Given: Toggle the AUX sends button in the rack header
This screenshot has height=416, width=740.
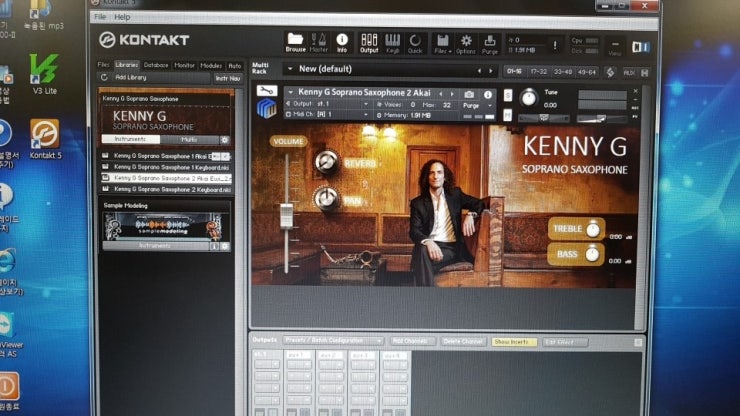Looking at the screenshot, I should [629, 73].
